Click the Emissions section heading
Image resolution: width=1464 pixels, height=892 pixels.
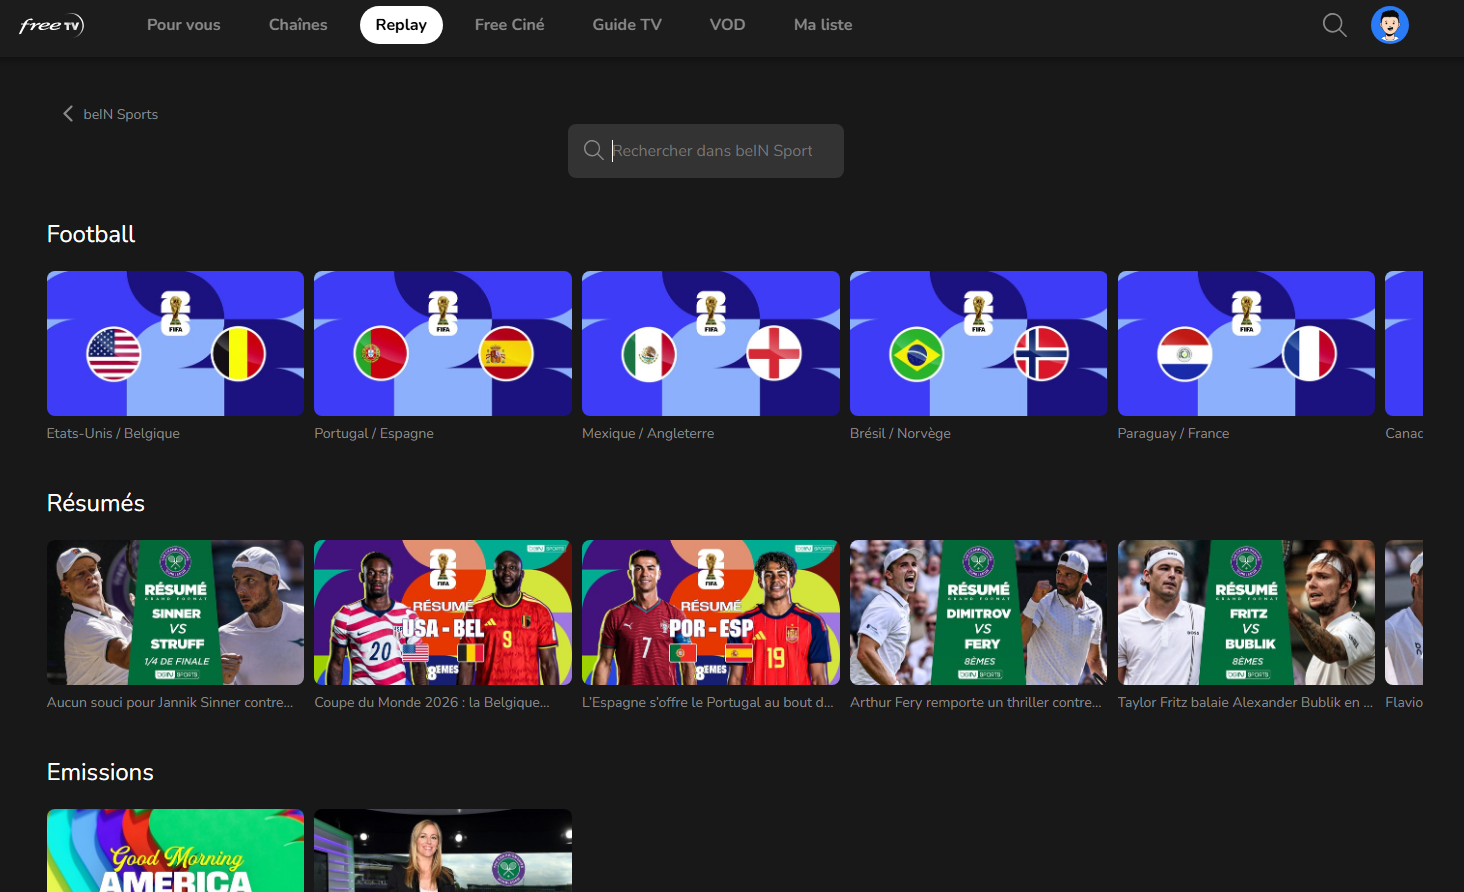tap(100, 772)
